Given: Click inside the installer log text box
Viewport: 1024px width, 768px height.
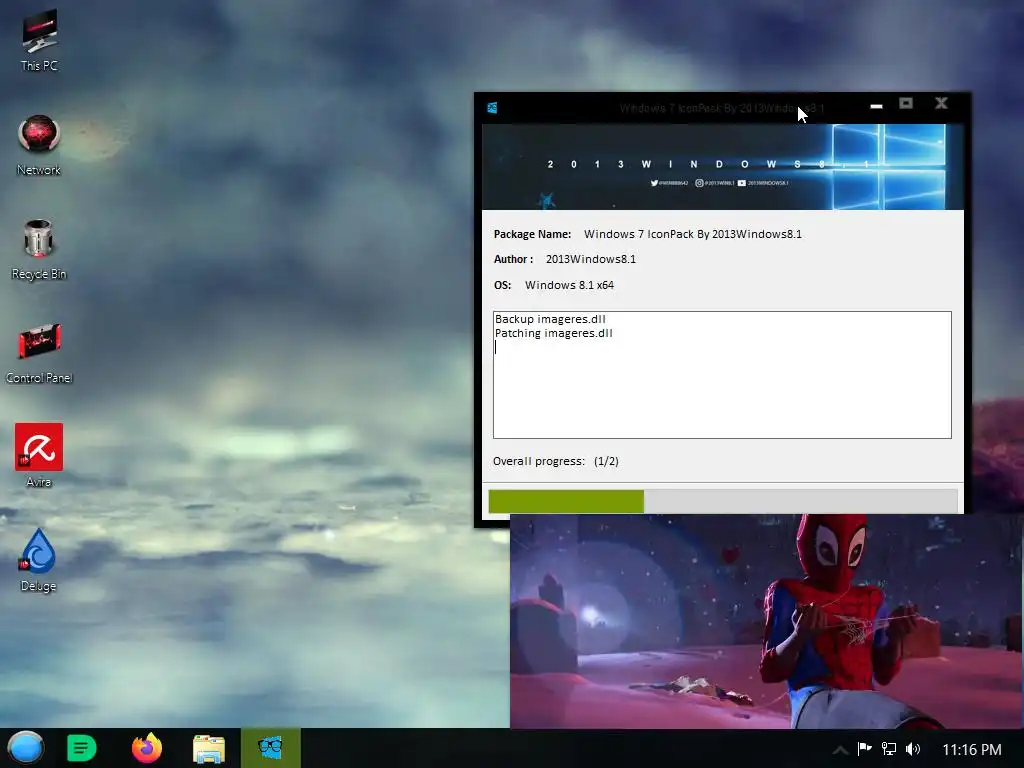Looking at the screenshot, I should 722,375.
